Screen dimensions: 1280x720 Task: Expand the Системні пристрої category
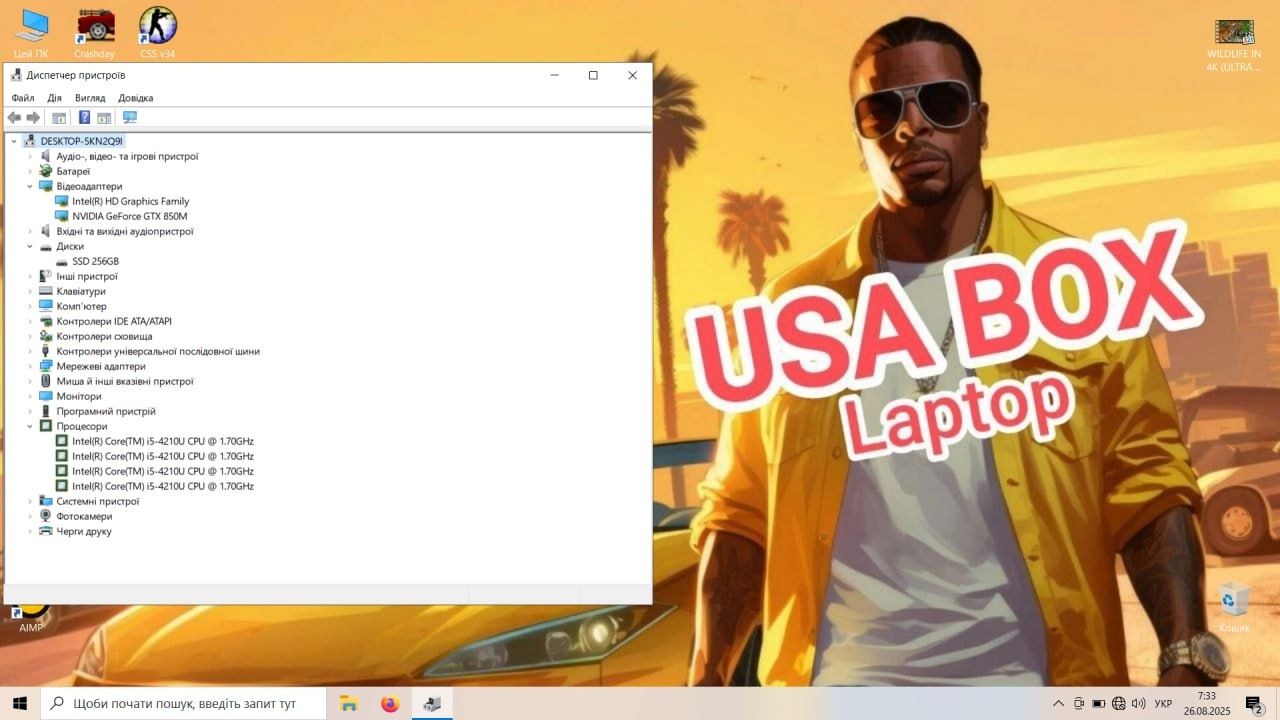(30, 501)
